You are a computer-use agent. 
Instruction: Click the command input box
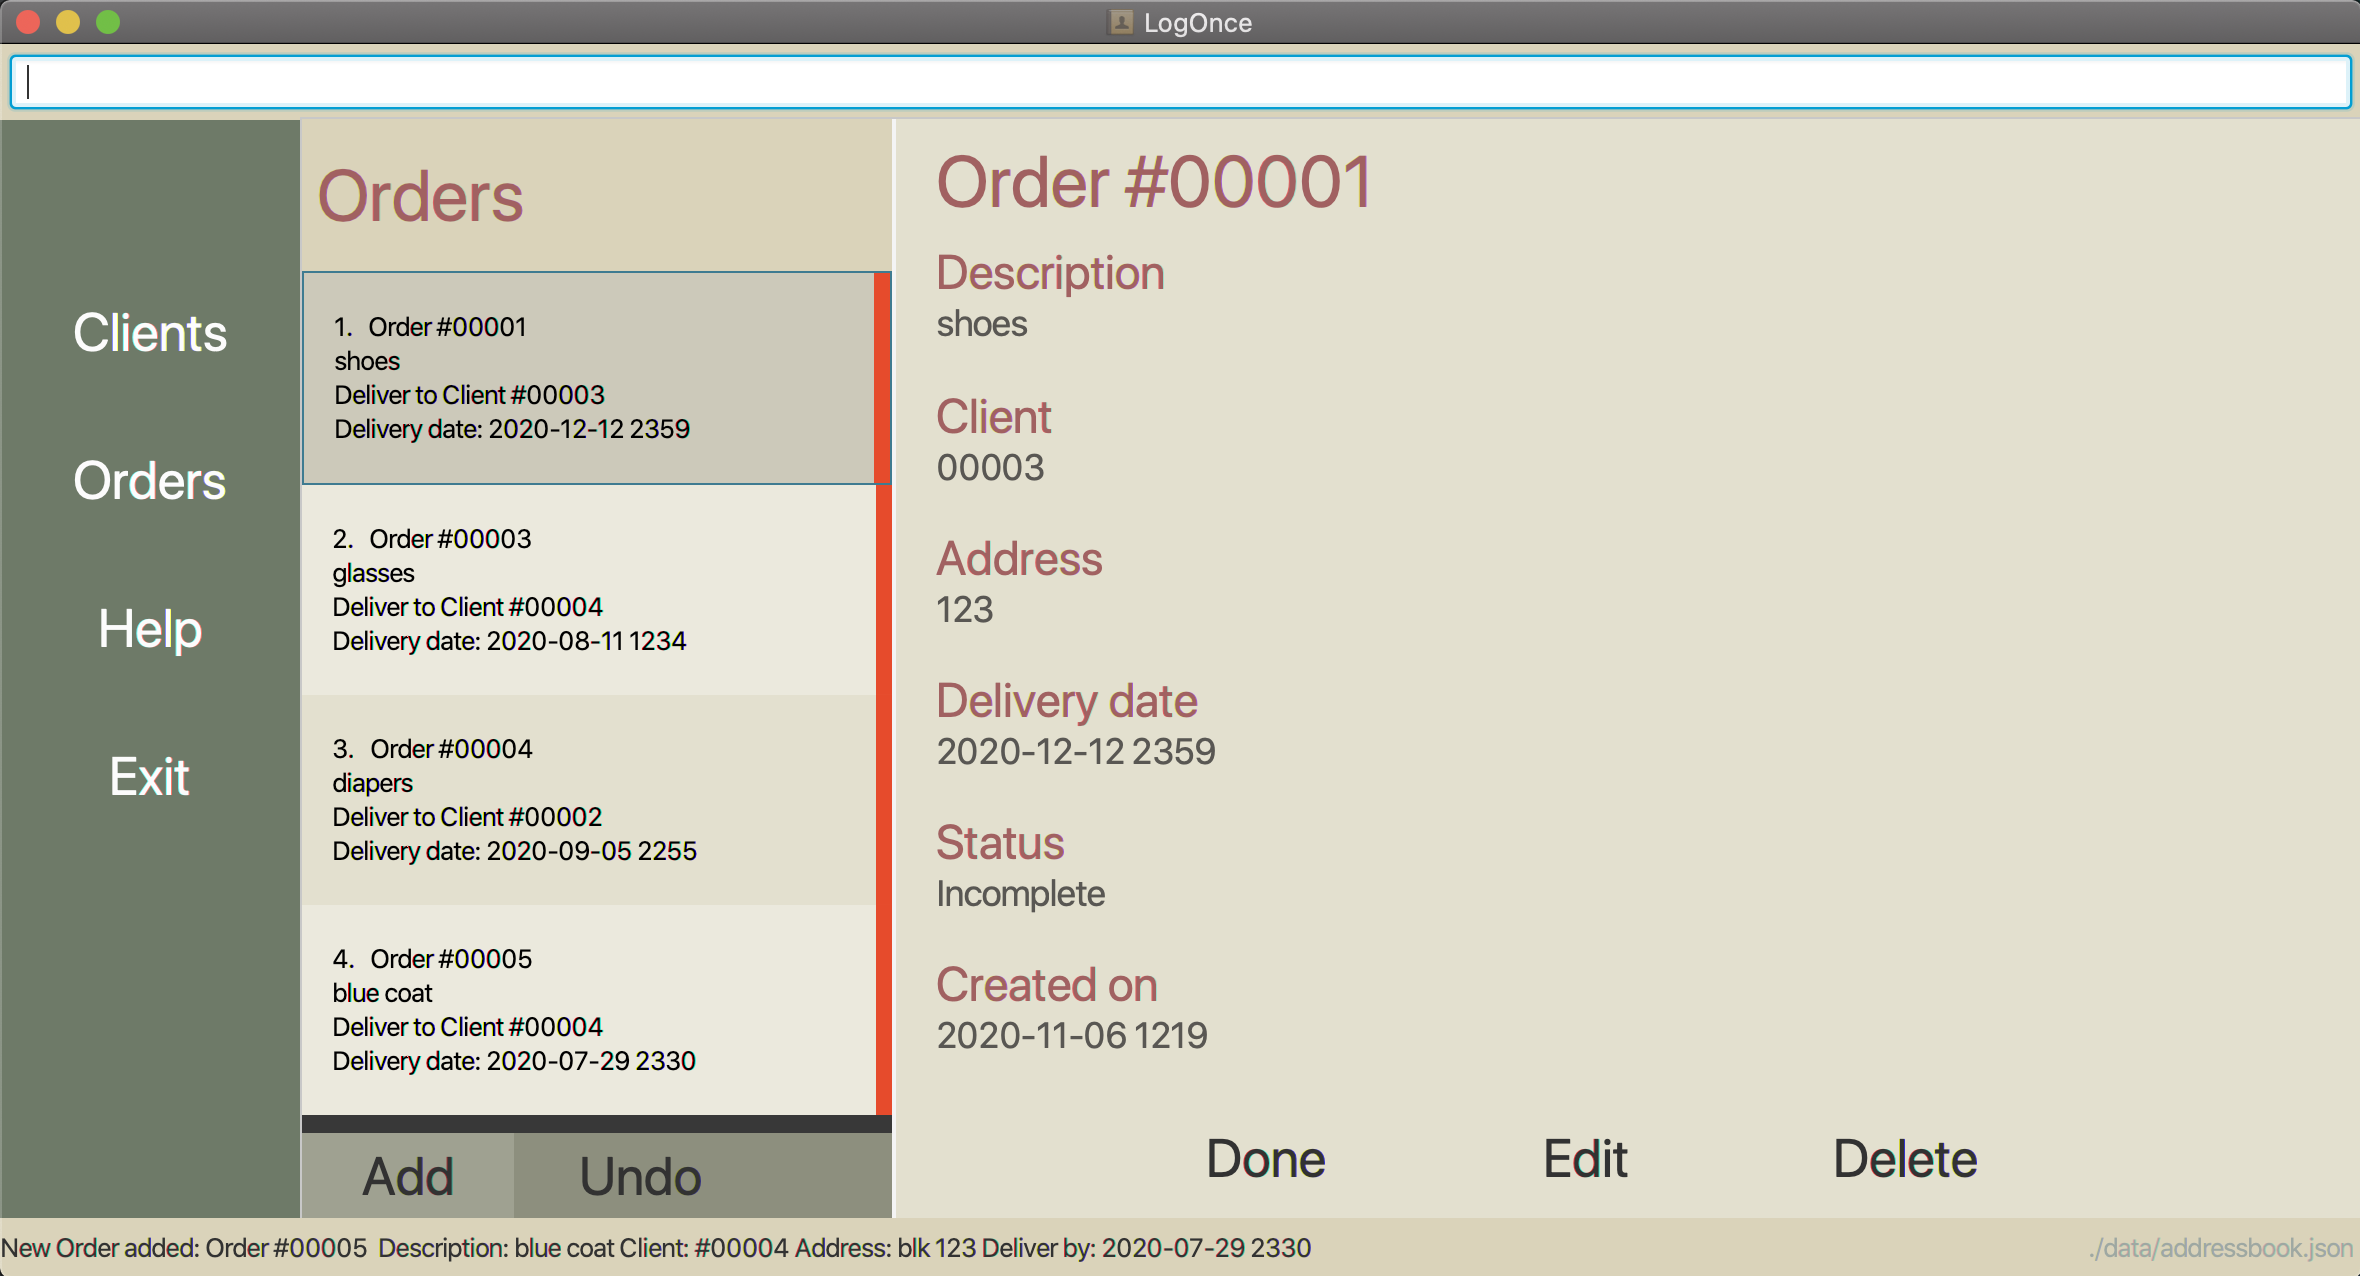tap(1180, 82)
